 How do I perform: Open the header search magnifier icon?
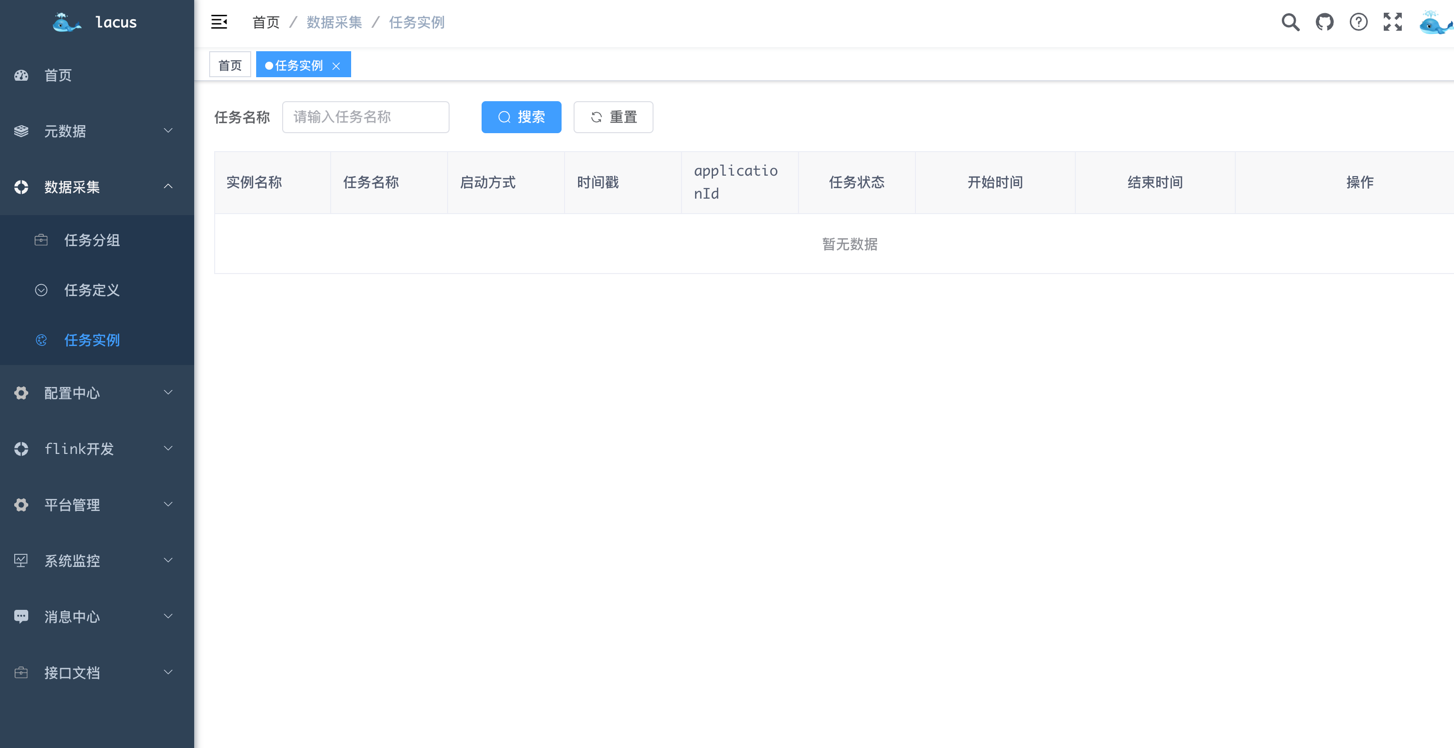click(1291, 22)
